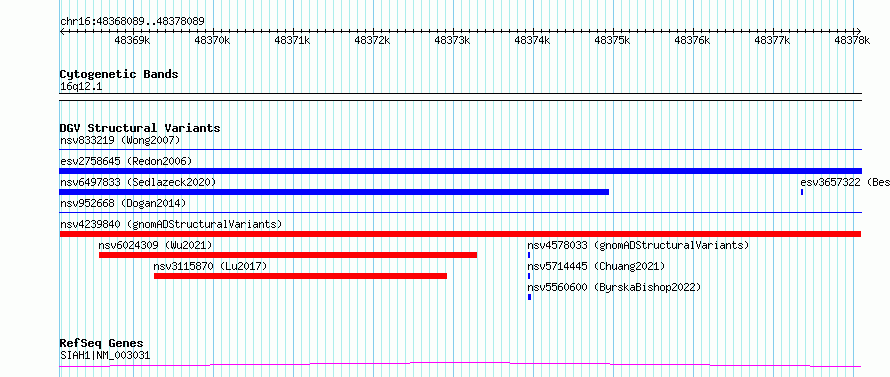
Task: Click the DGV Structural Variants track title
Action: [140, 128]
